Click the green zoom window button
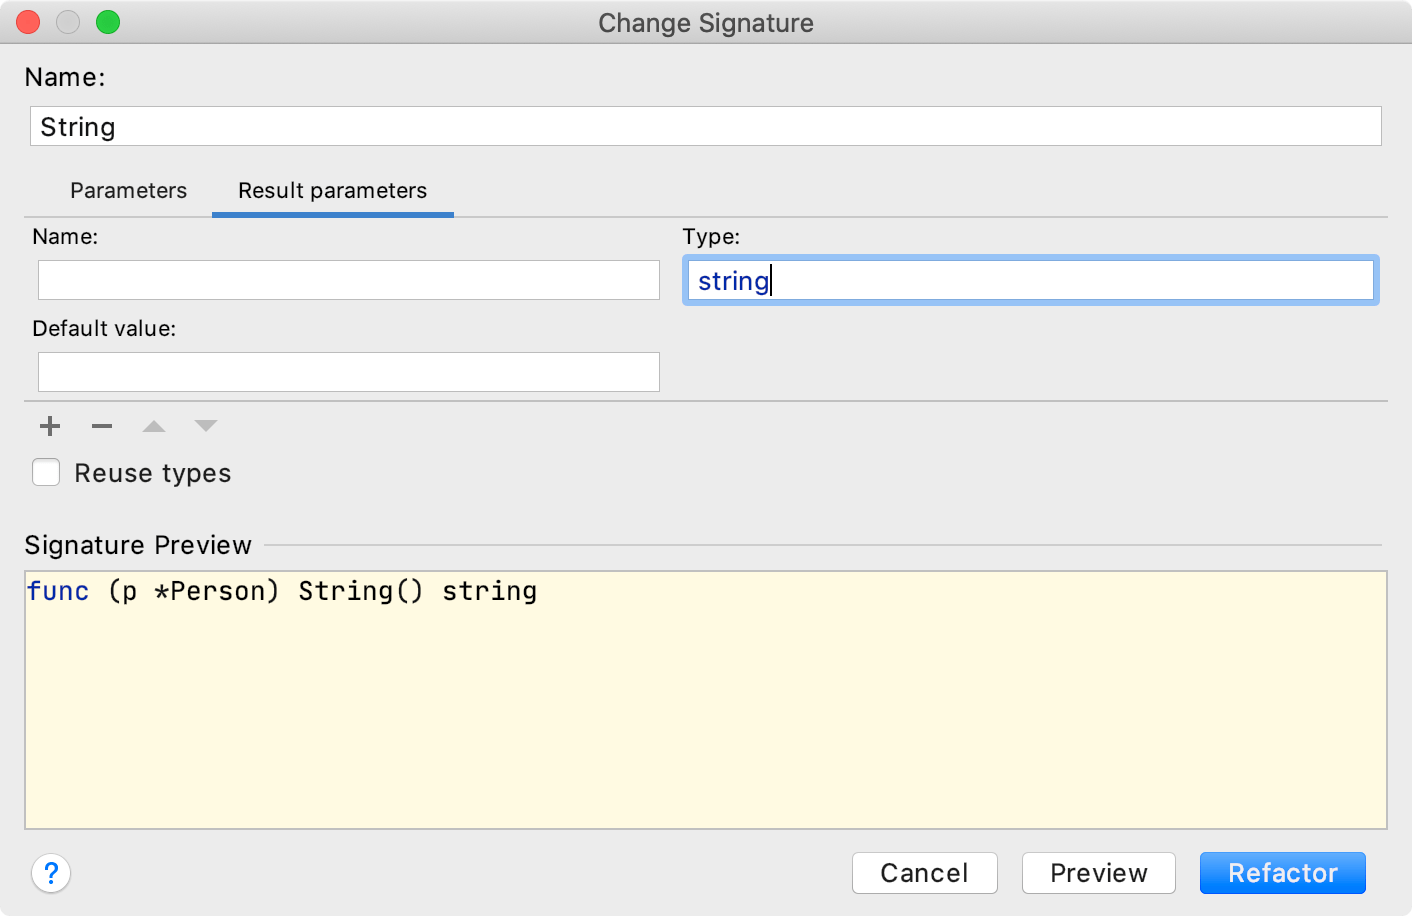1412x916 pixels. [x=108, y=21]
